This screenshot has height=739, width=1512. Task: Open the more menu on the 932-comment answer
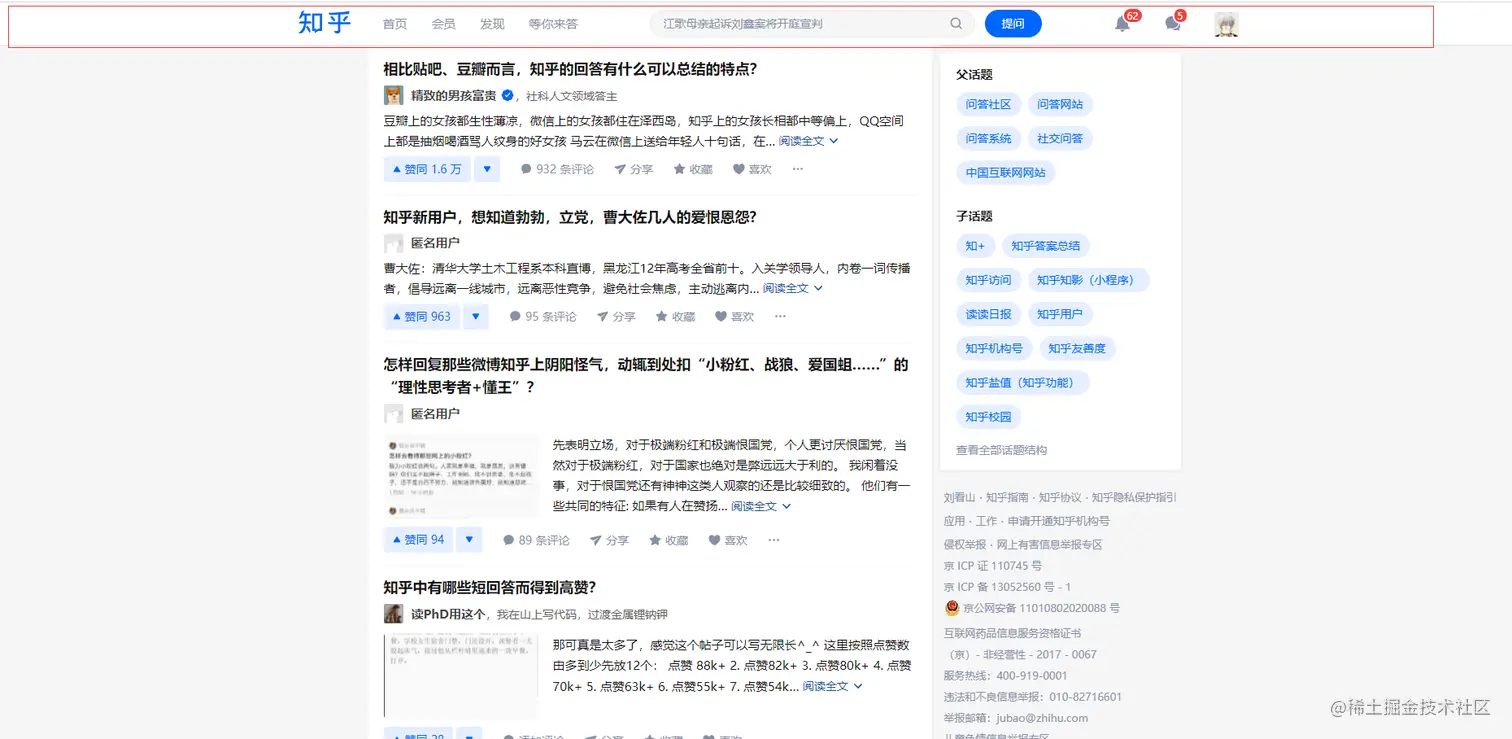[797, 169]
